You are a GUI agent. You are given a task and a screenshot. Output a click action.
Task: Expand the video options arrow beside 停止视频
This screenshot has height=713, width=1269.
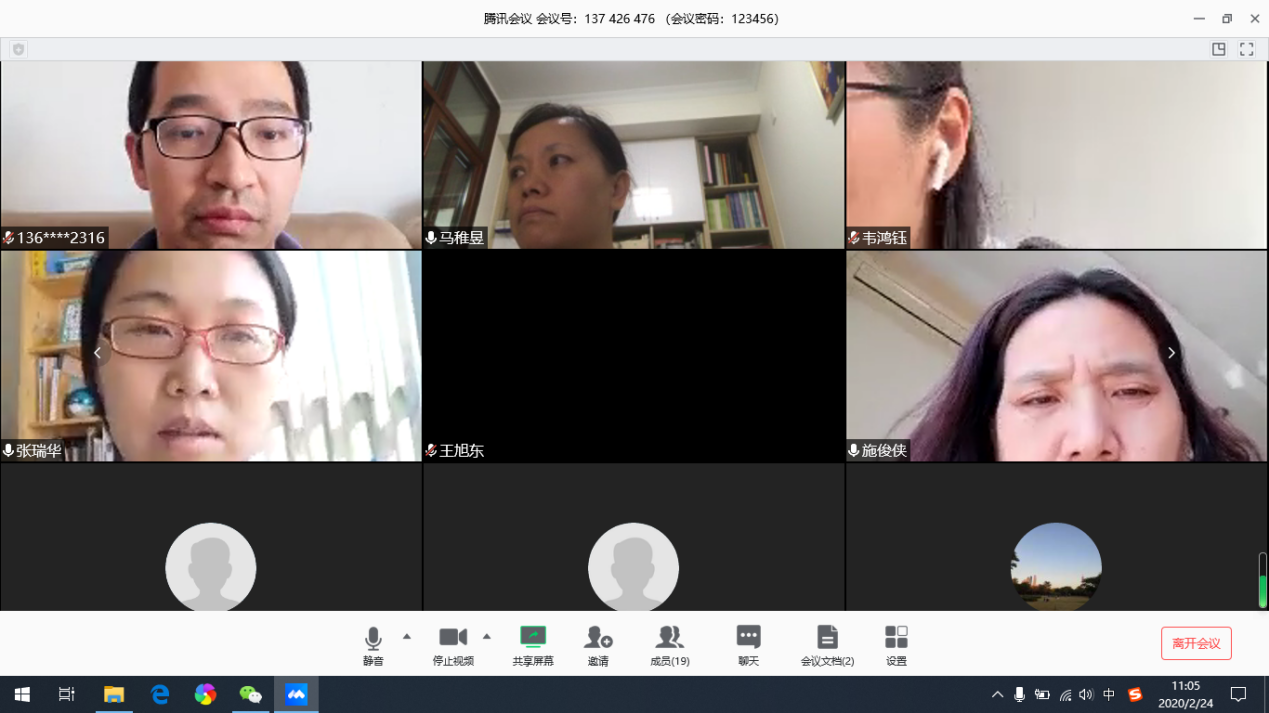point(487,636)
